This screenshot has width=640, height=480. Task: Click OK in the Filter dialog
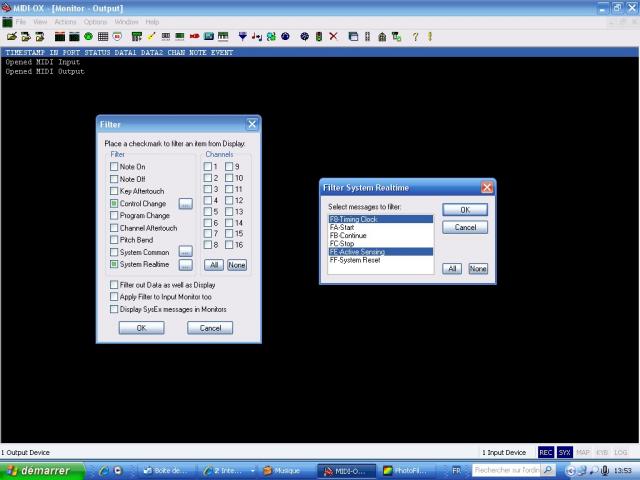pos(142,328)
